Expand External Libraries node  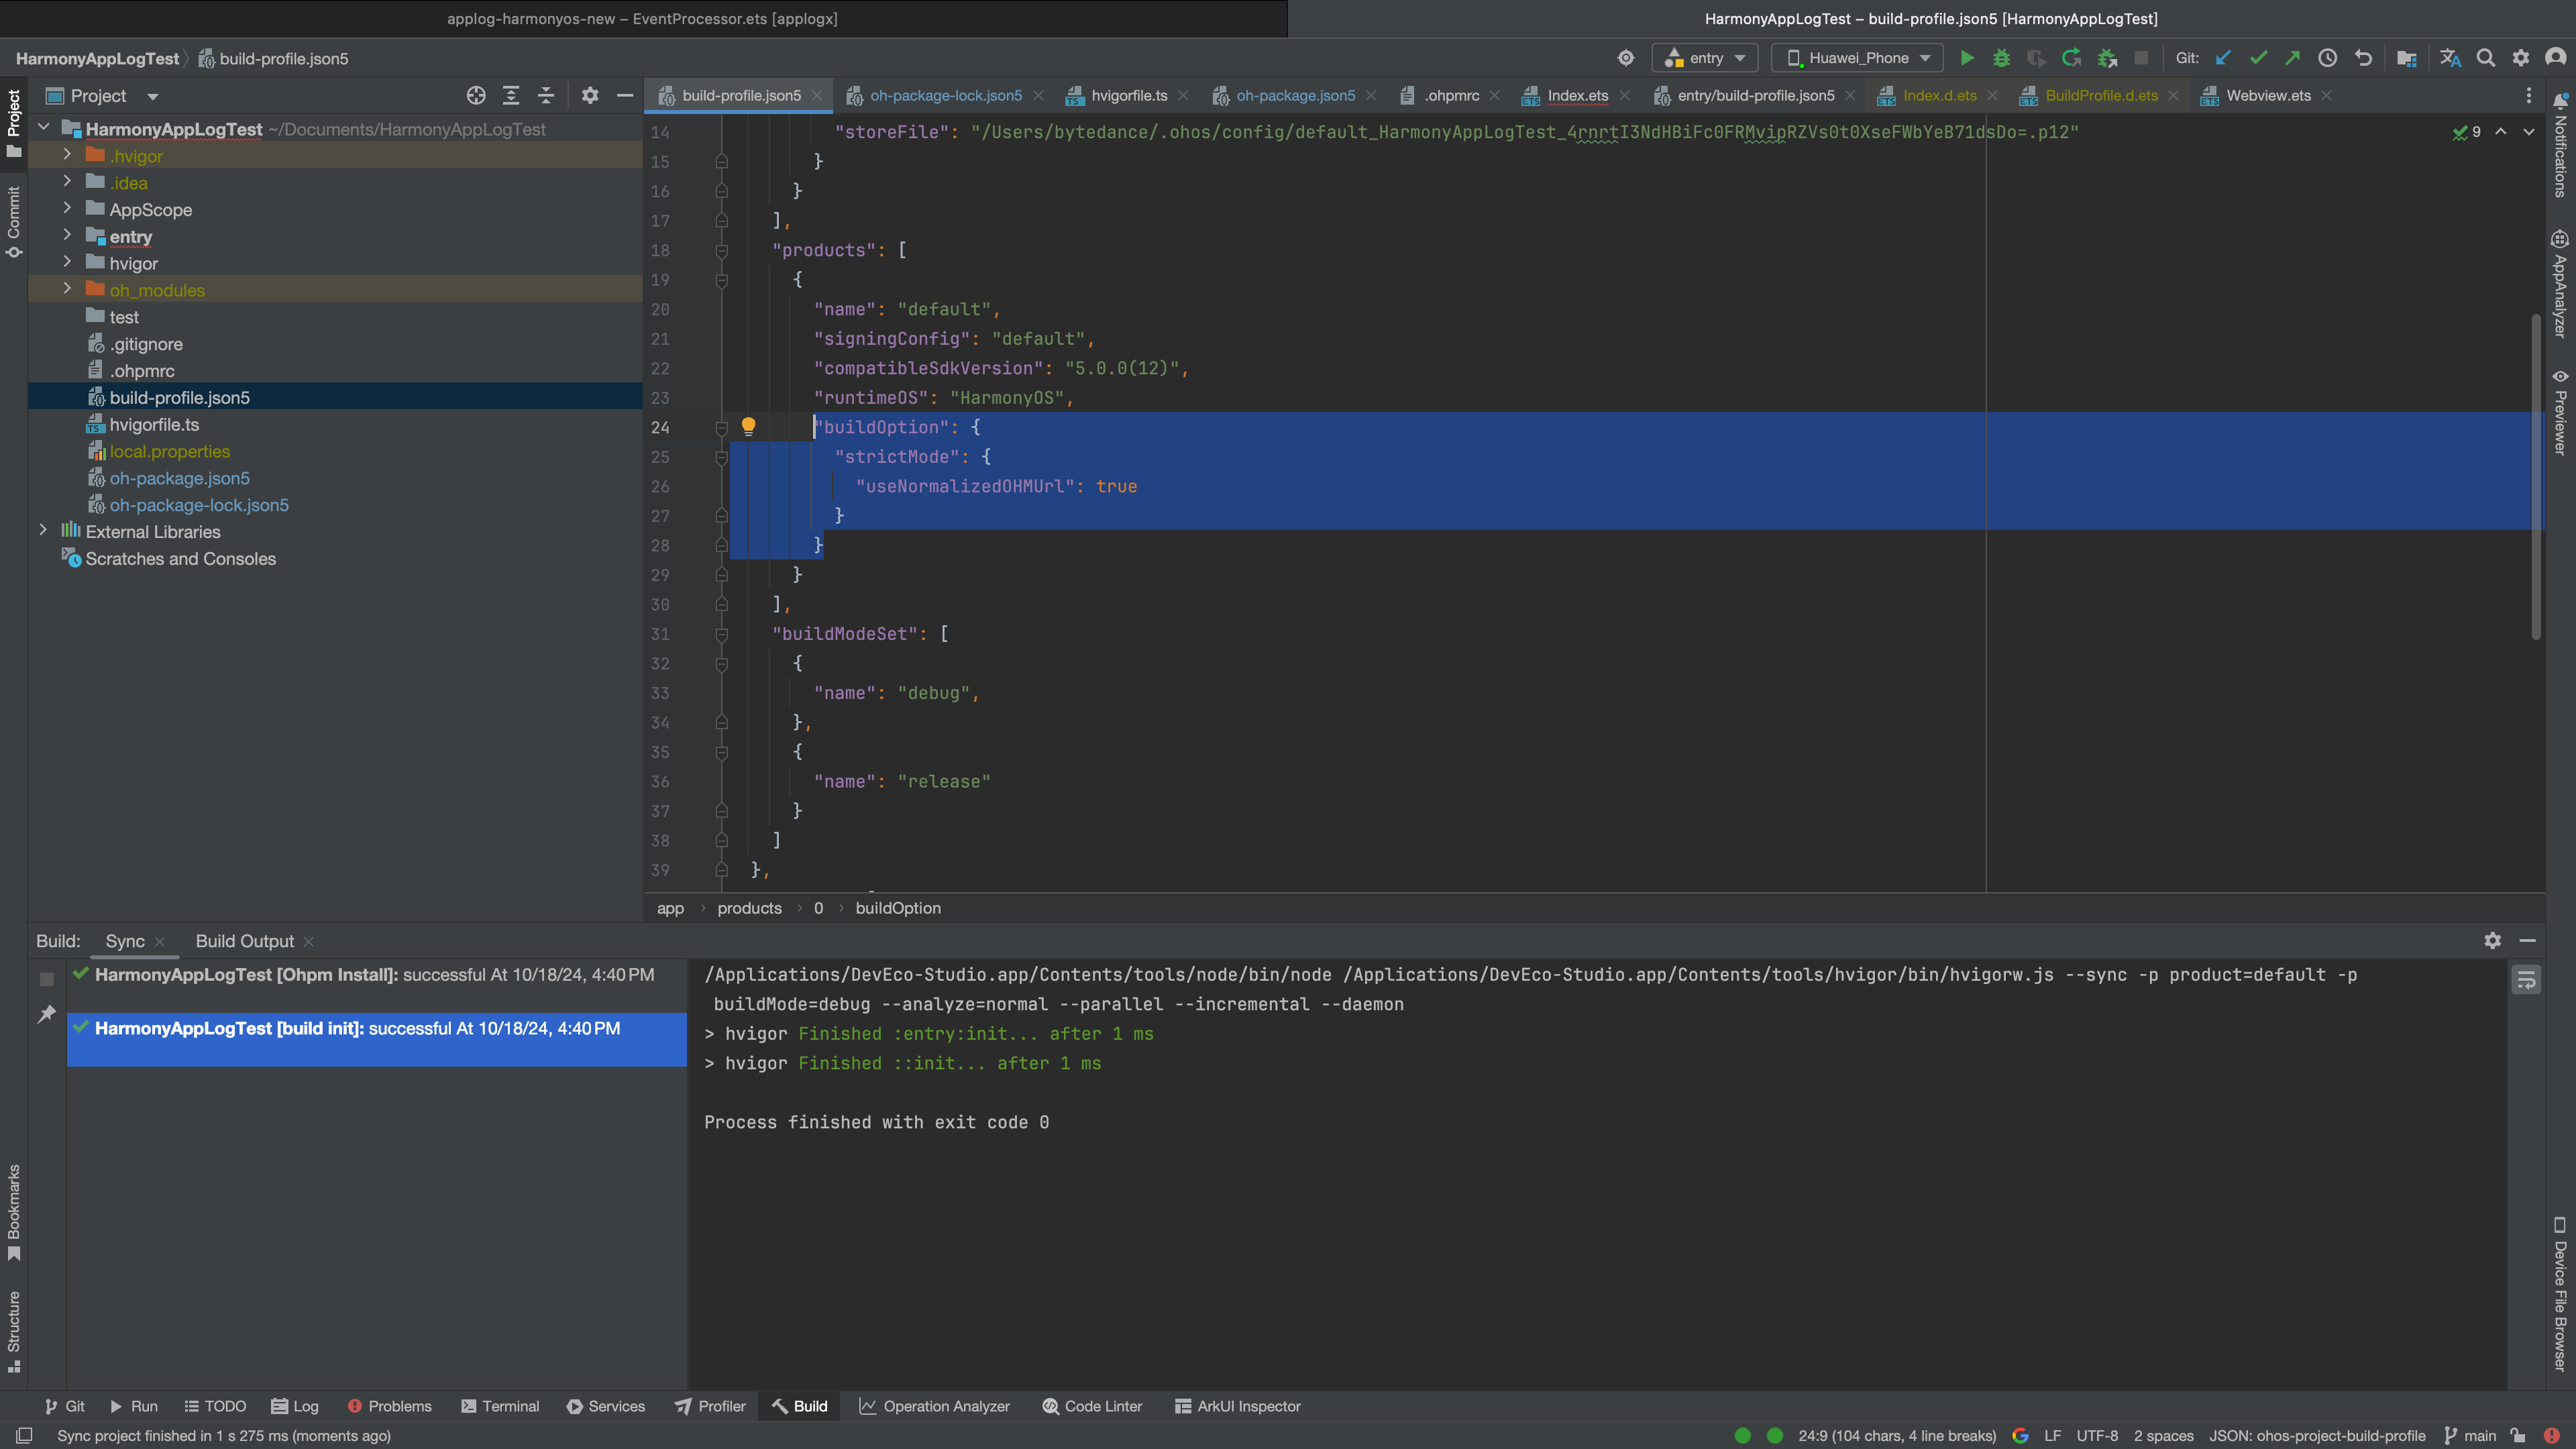pyautogui.click(x=43, y=531)
